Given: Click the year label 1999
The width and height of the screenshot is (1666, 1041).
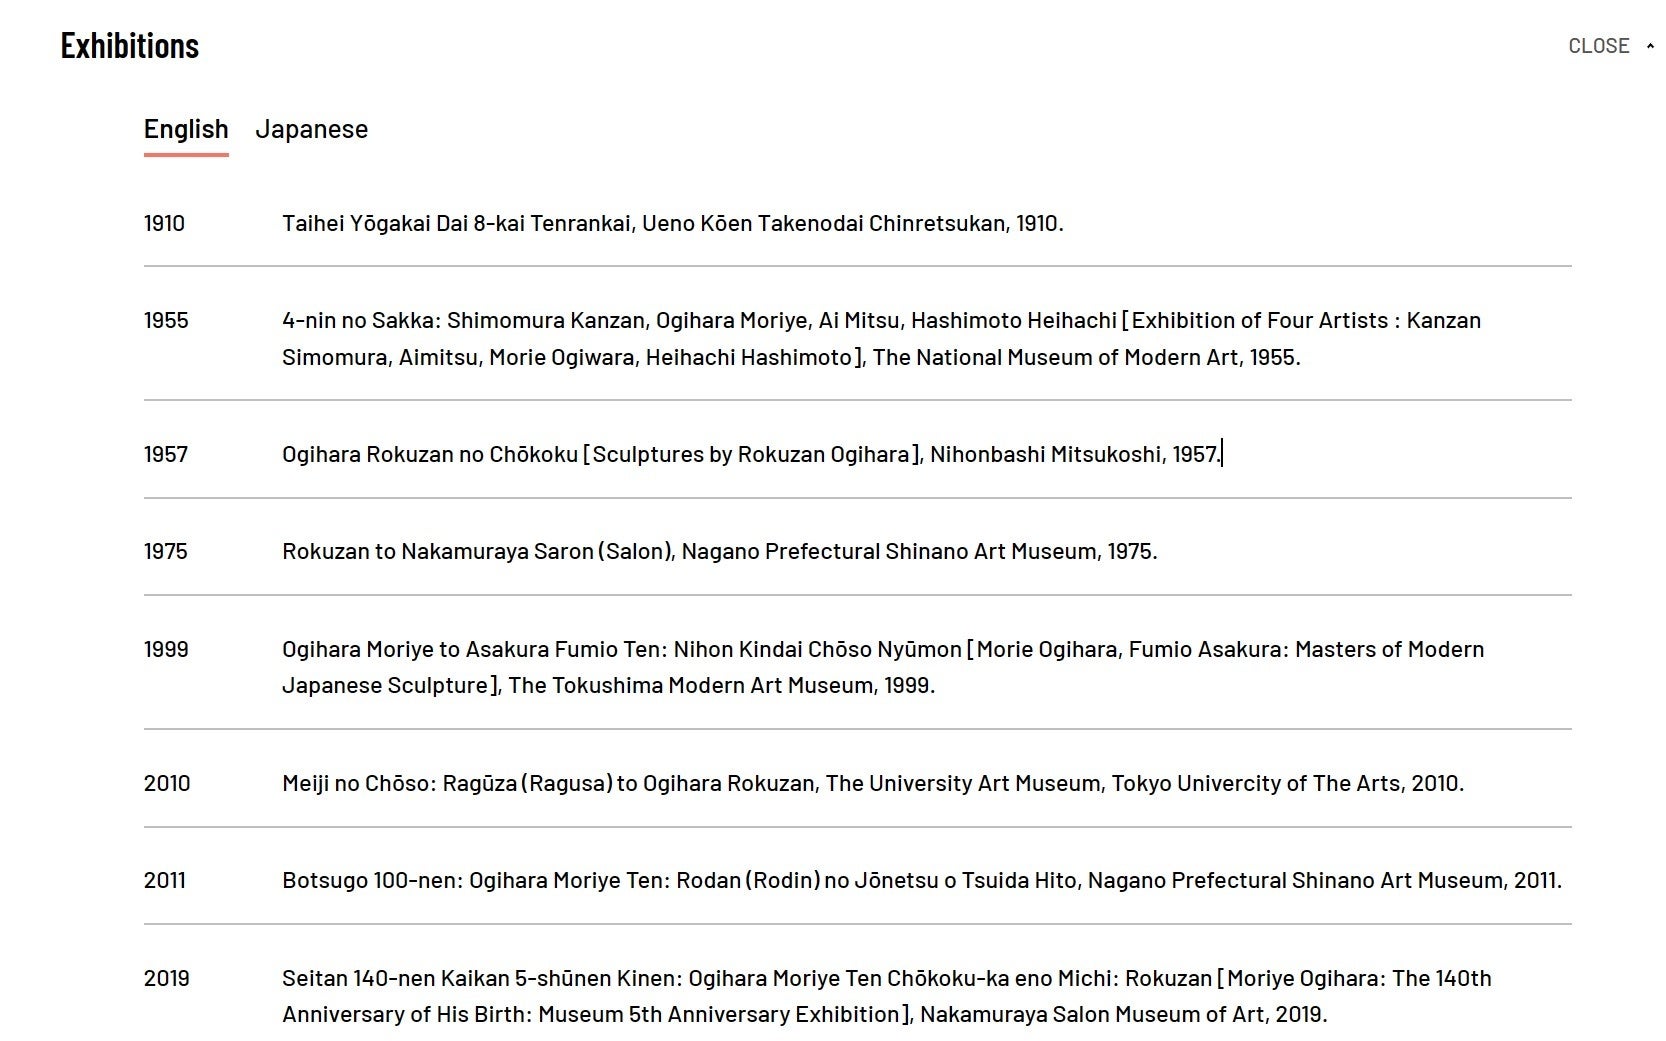Looking at the screenshot, I should tap(166, 649).
